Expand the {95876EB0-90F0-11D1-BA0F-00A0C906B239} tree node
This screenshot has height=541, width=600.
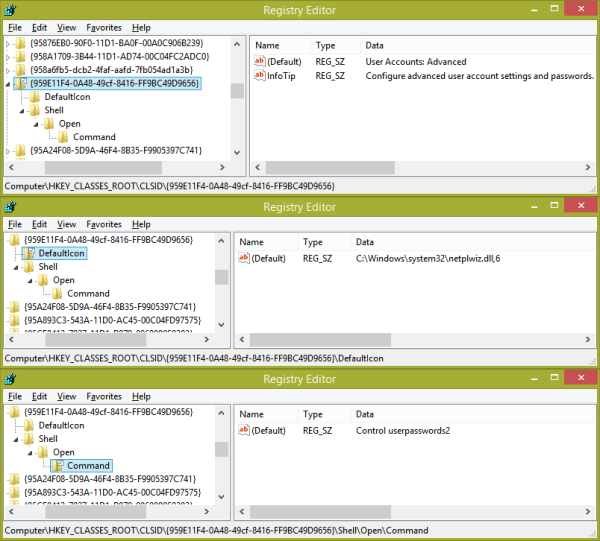pos(9,44)
